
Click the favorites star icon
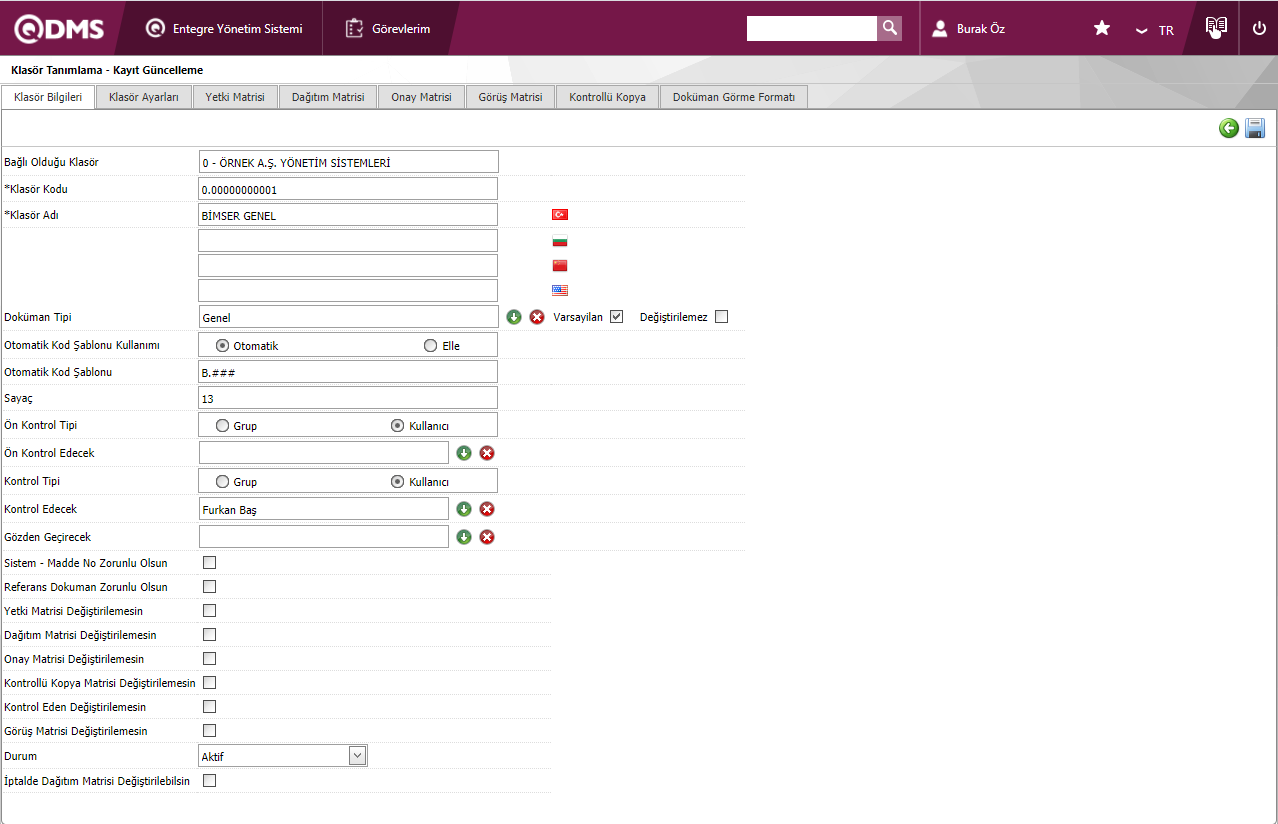[1102, 28]
